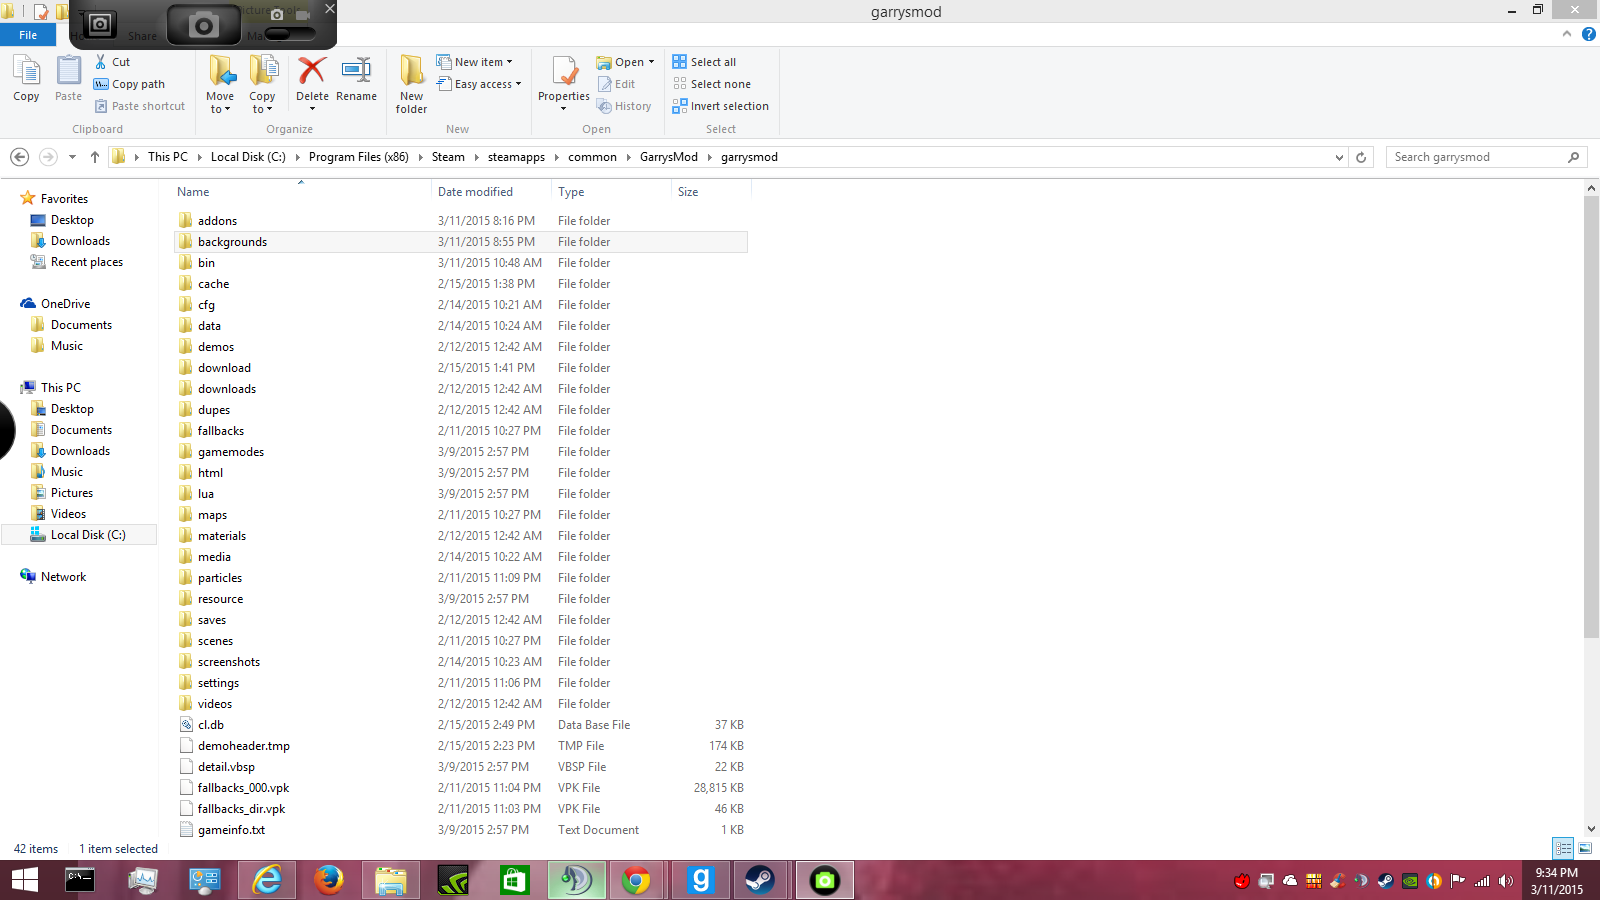Open the New item dropdown

474,62
